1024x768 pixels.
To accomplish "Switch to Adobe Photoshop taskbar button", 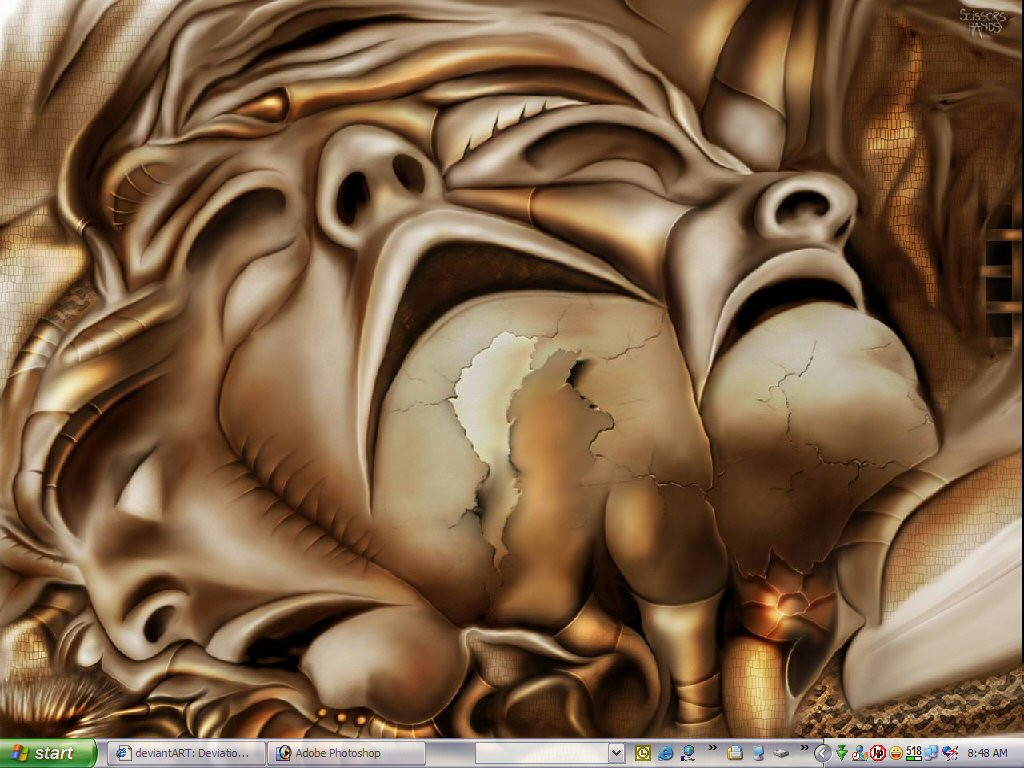I will click(x=346, y=753).
